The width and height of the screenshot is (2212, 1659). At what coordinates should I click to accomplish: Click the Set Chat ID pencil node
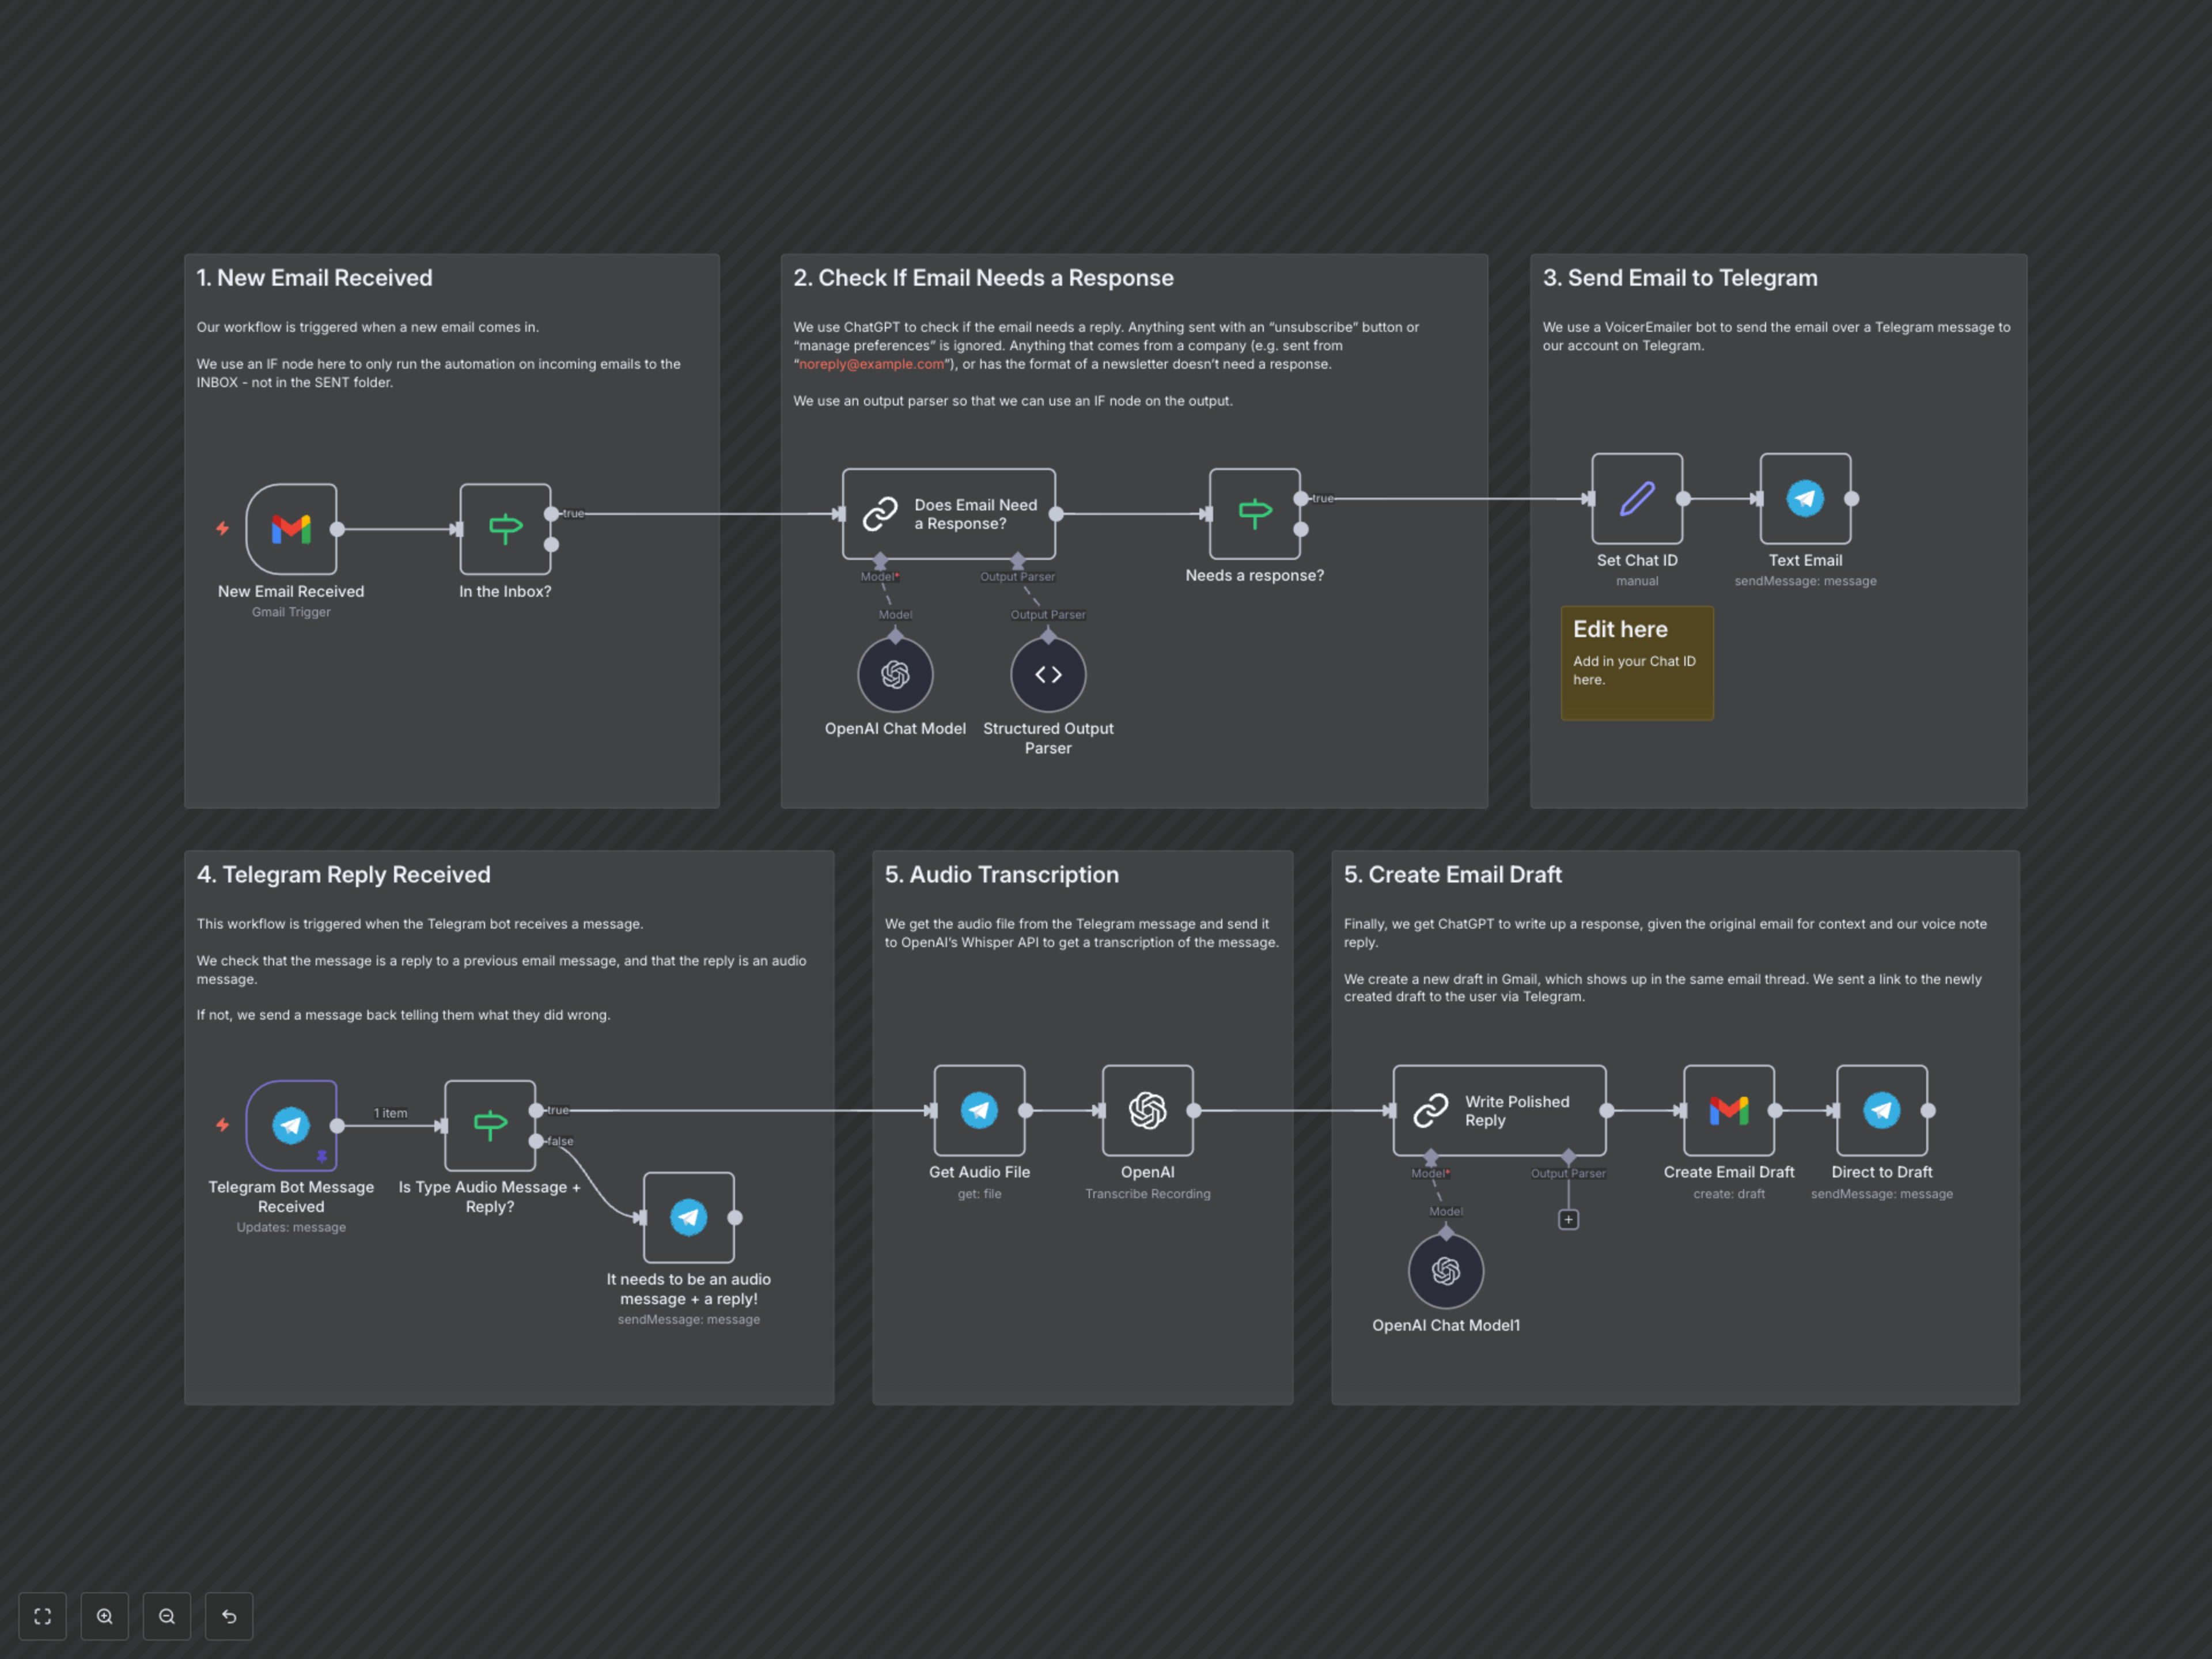point(1637,498)
